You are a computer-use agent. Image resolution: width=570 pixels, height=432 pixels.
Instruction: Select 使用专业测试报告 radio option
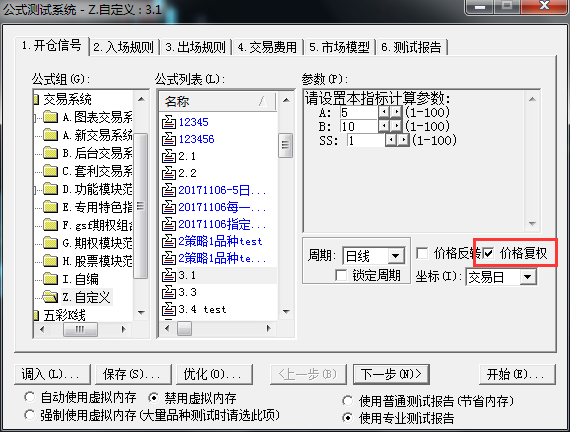(x=348, y=418)
